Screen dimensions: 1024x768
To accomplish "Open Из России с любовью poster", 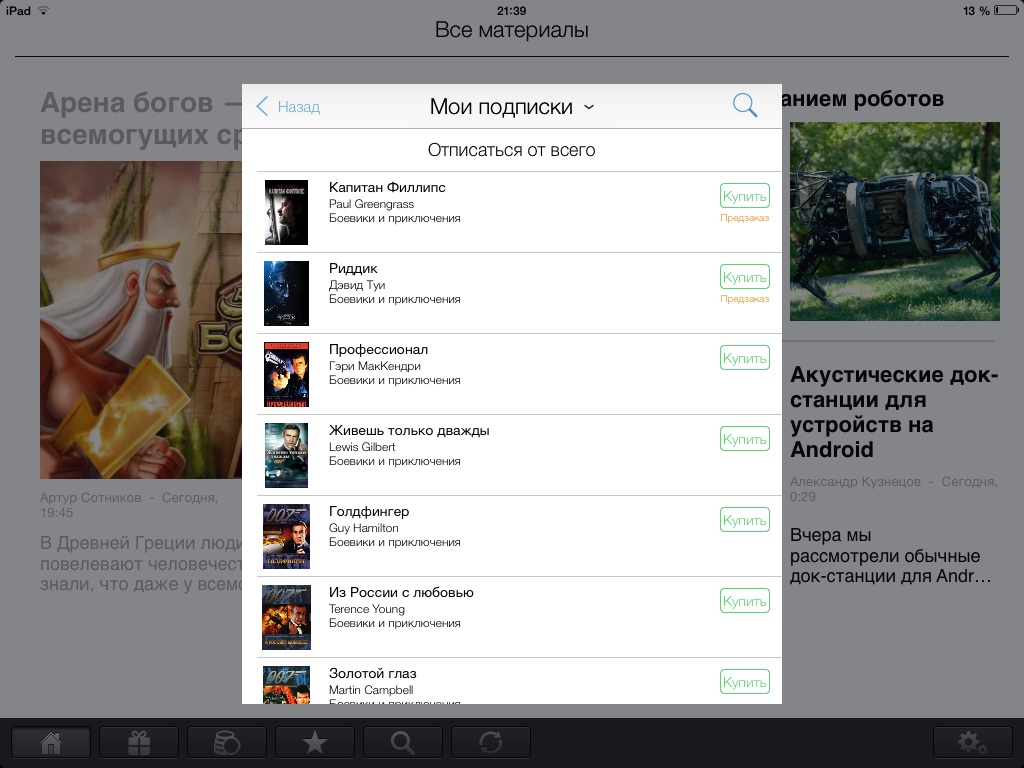I will click(x=286, y=617).
